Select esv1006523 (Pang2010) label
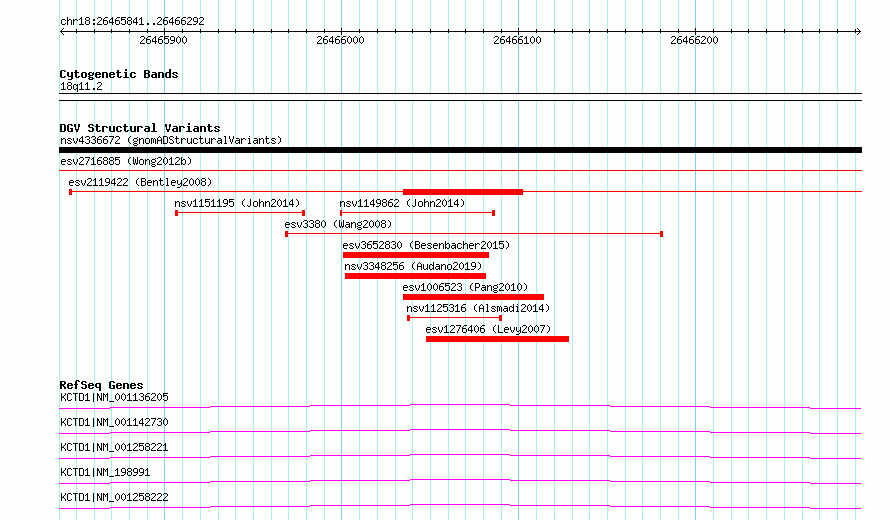Image resolution: width=890 pixels, height=520 pixels. (x=465, y=287)
